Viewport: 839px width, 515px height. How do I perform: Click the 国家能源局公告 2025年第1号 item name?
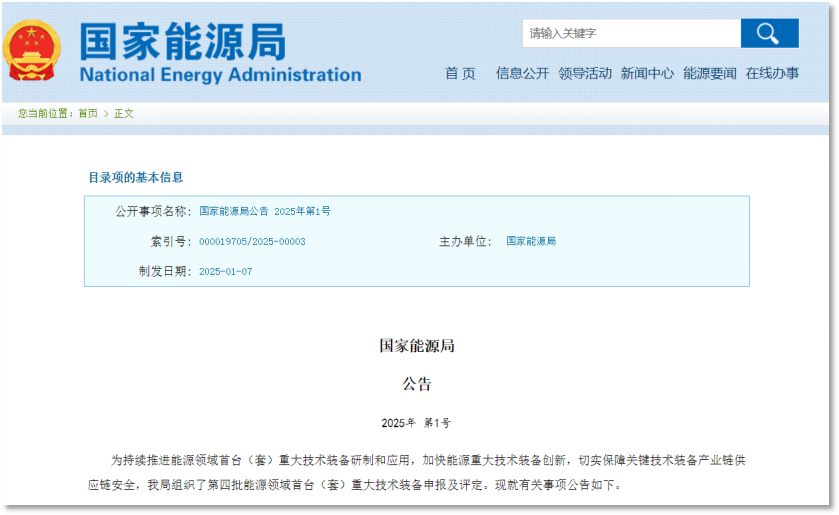click(x=265, y=211)
